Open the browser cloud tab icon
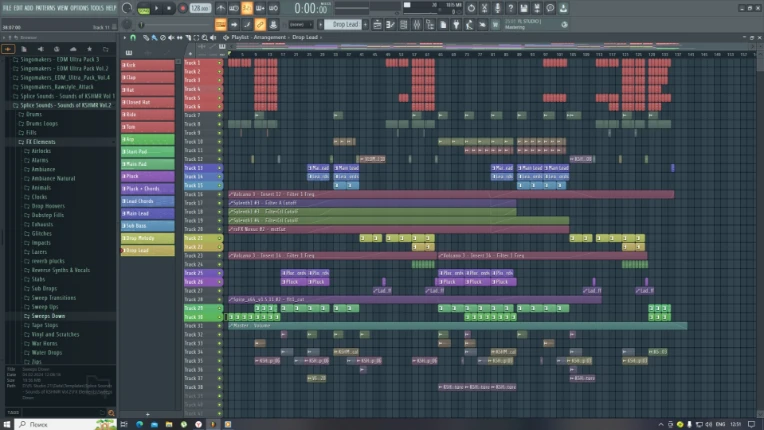764x430 pixels. click(73, 49)
